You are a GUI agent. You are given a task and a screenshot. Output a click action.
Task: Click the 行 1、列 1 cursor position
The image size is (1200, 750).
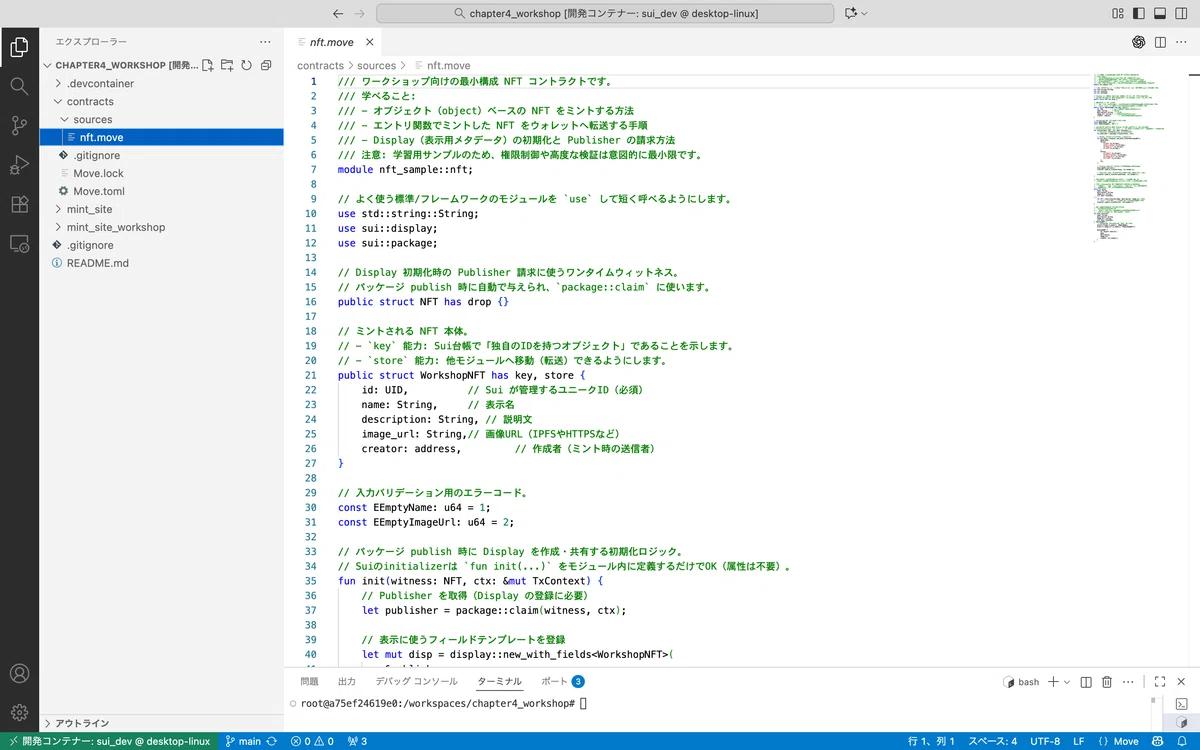pos(930,741)
